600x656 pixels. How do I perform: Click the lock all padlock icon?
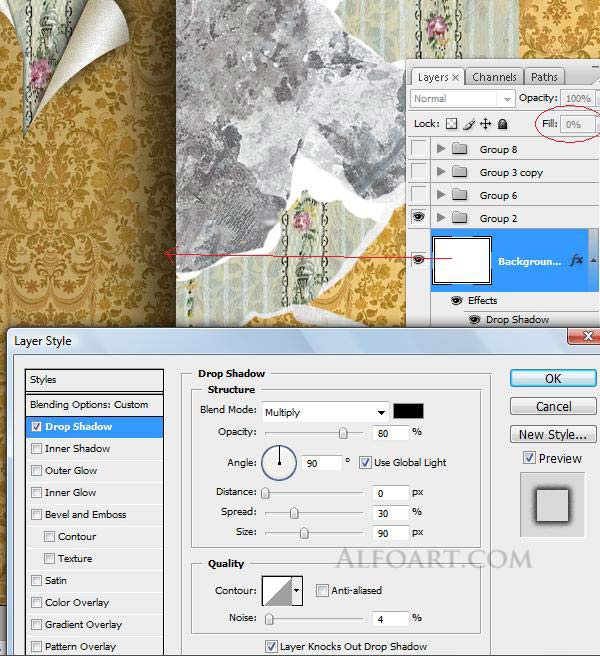coord(503,124)
